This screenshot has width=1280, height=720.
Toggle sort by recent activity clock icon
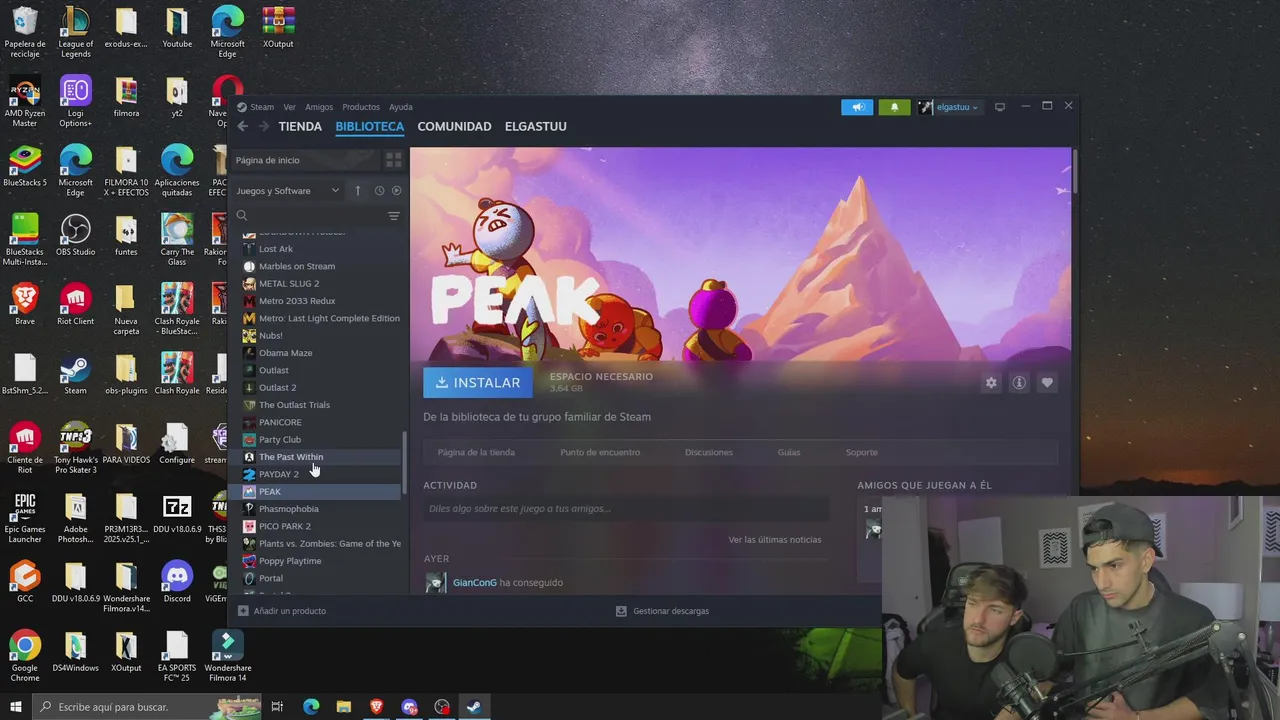pos(379,190)
